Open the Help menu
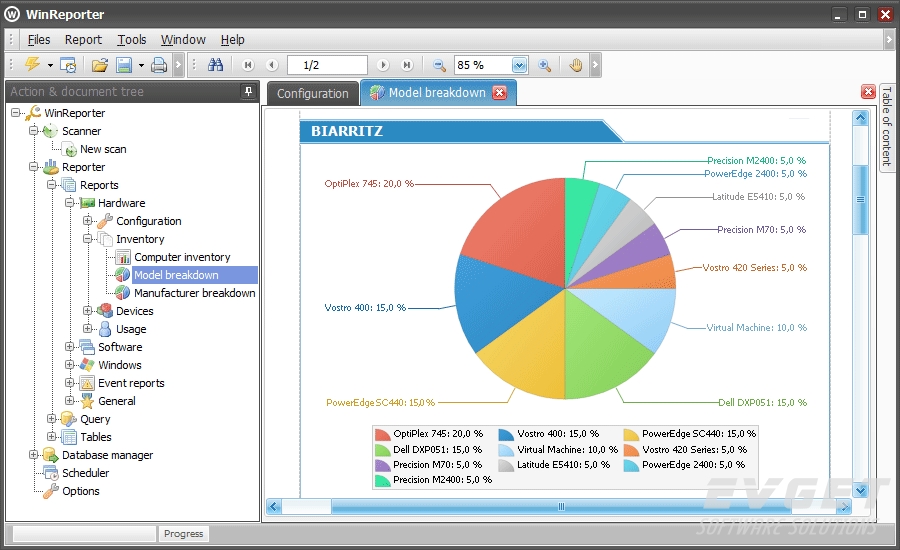Screen dimensions: 900x550 coord(232,40)
